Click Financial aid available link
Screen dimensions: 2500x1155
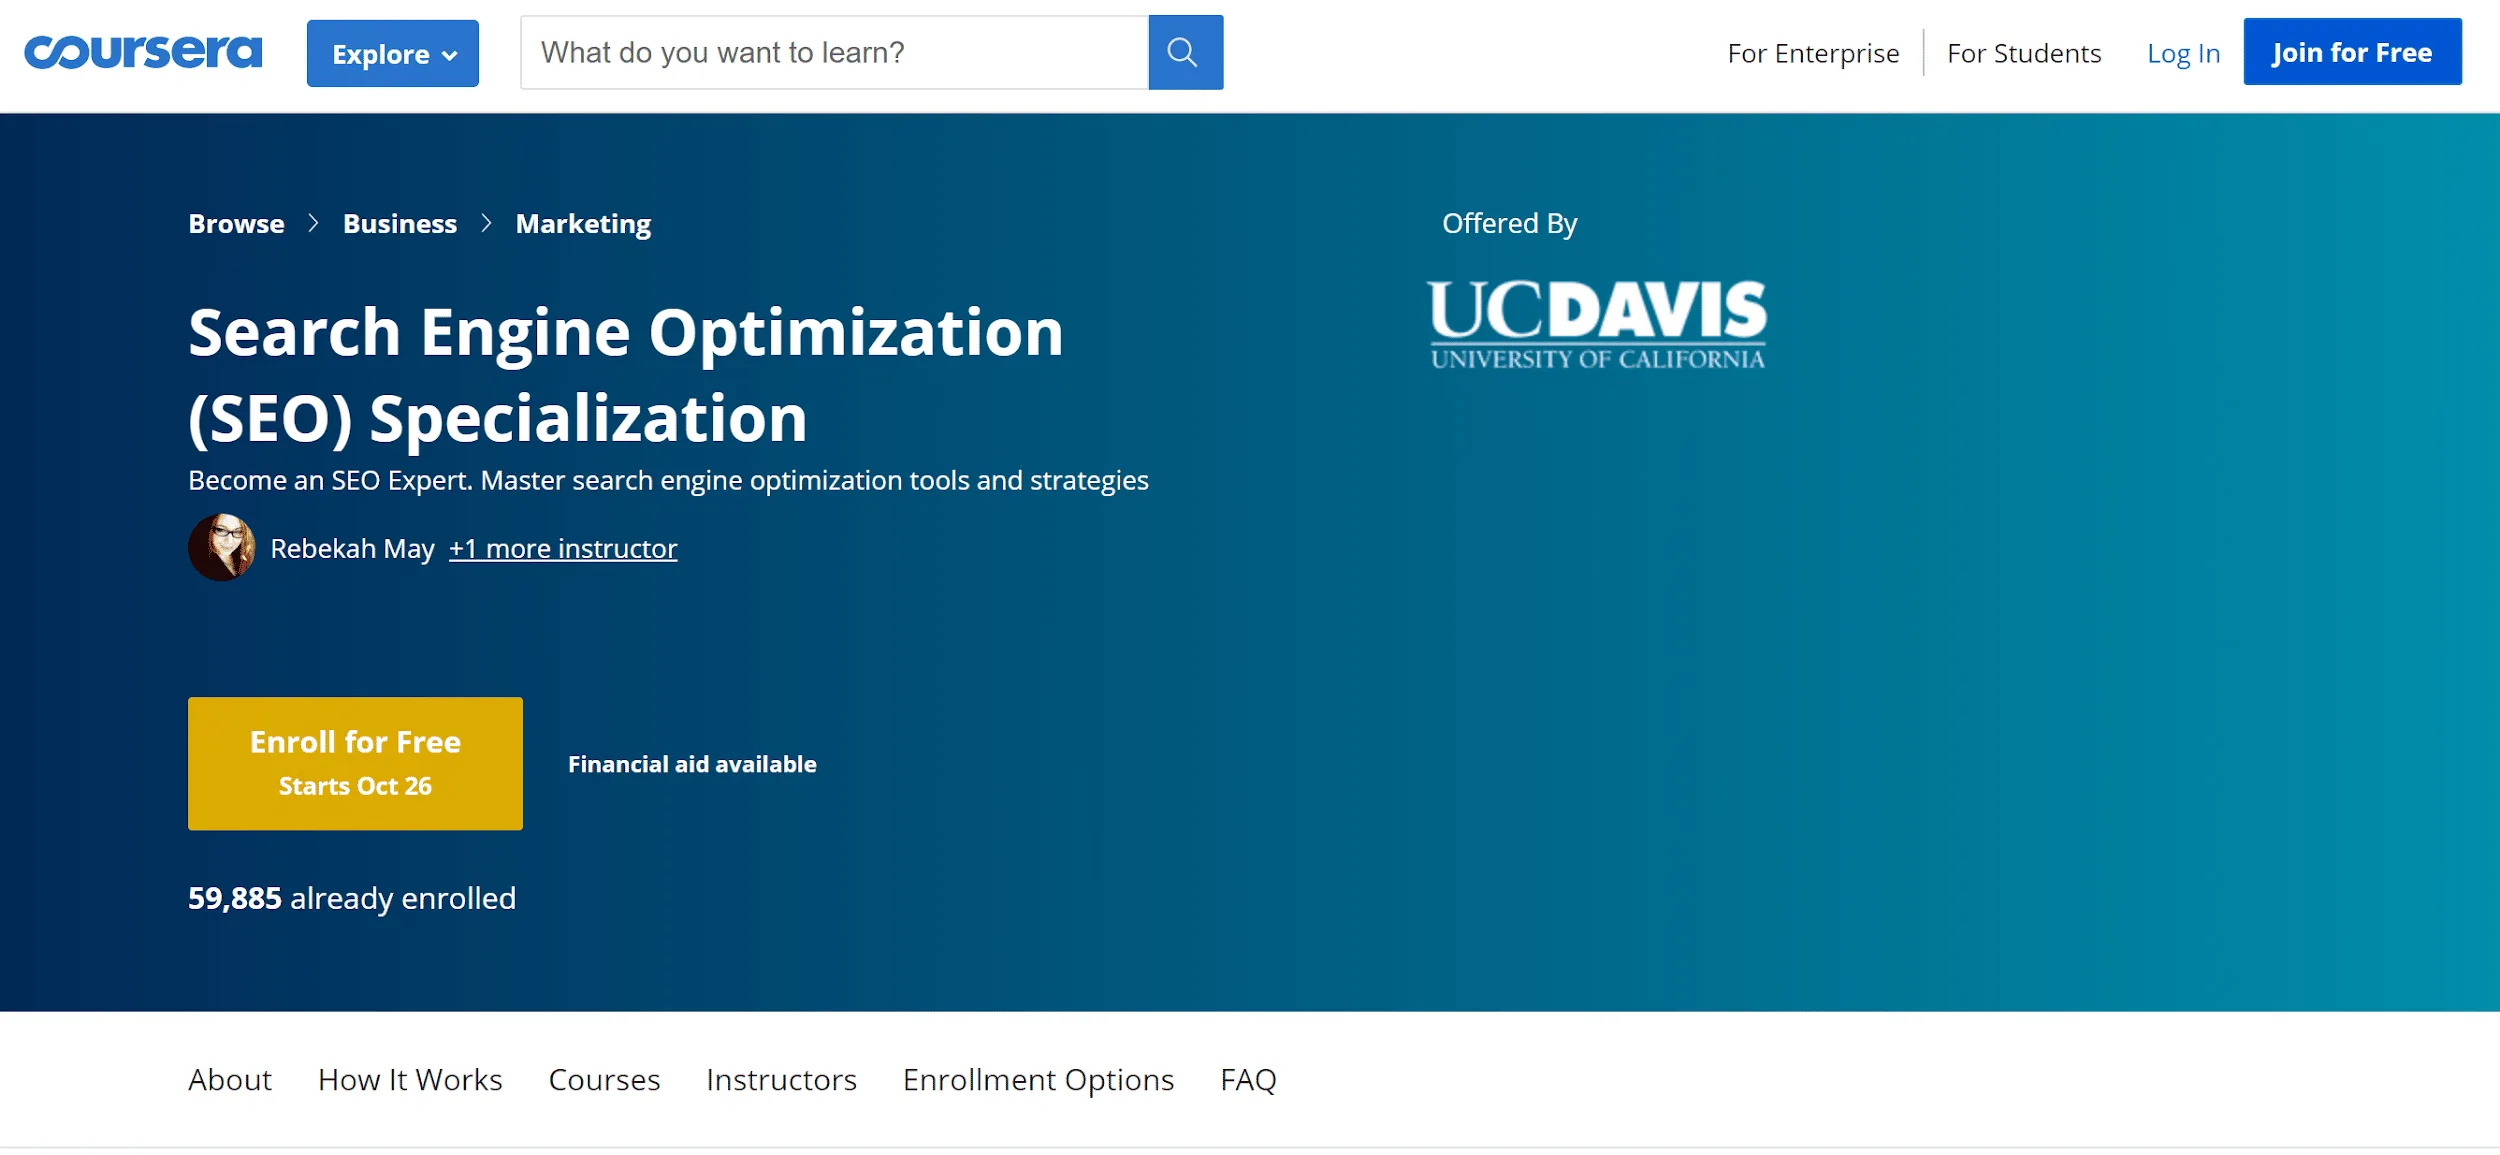692,764
